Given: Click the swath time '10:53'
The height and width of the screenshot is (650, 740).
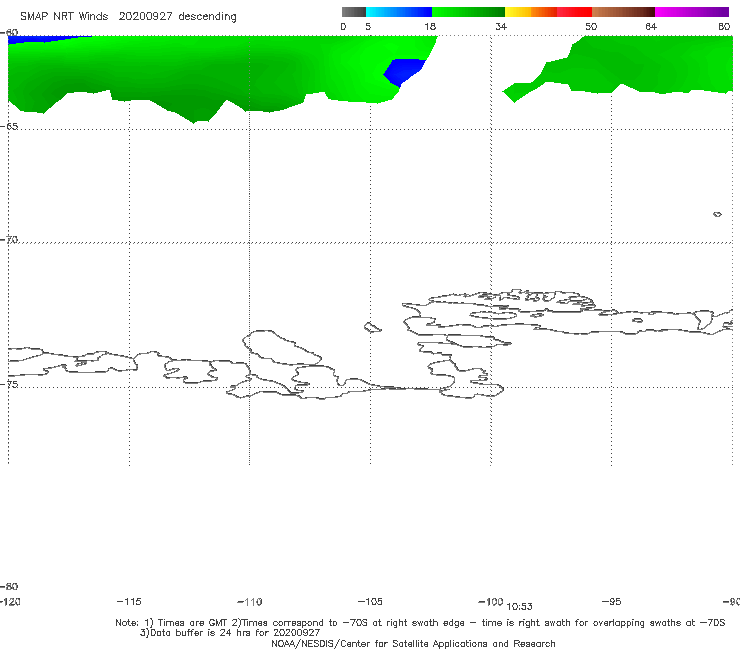Looking at the screenshot, I should (x=520, y=607).
